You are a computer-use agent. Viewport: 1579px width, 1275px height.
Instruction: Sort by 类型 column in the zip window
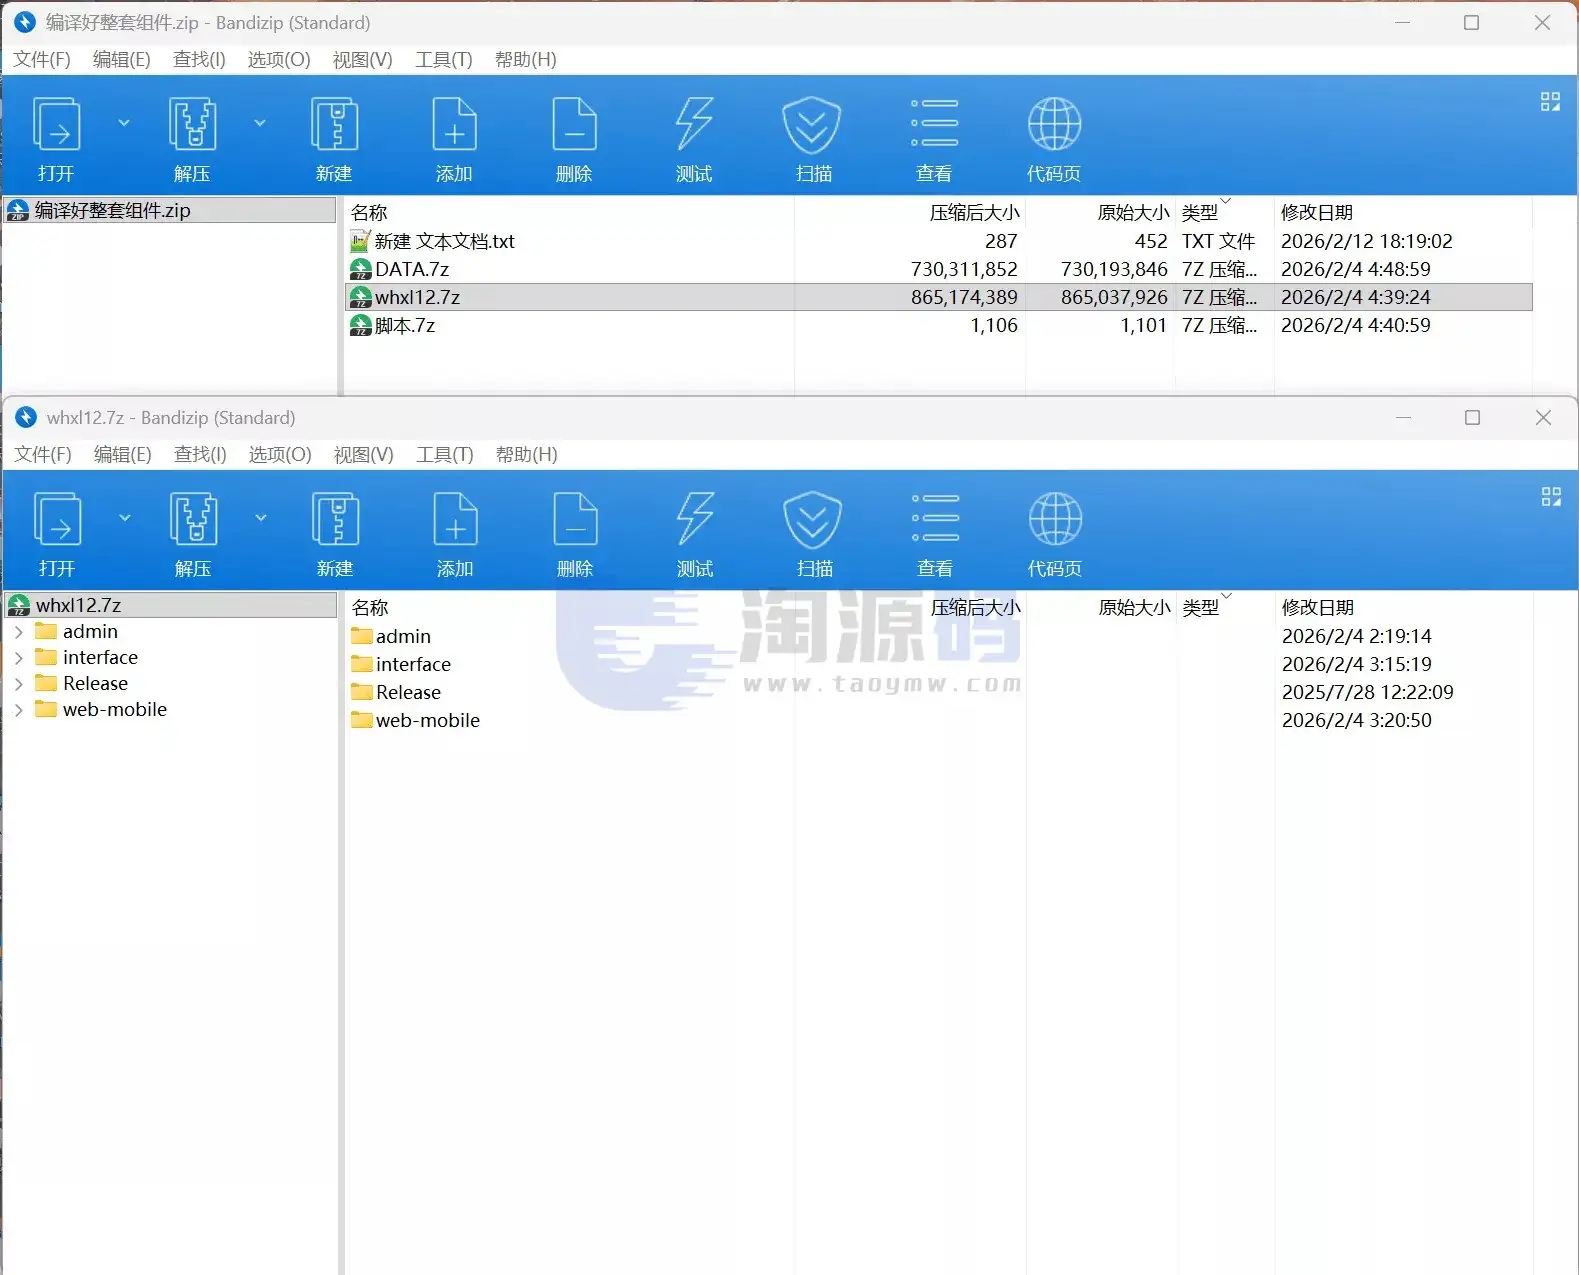point(1200,212)
